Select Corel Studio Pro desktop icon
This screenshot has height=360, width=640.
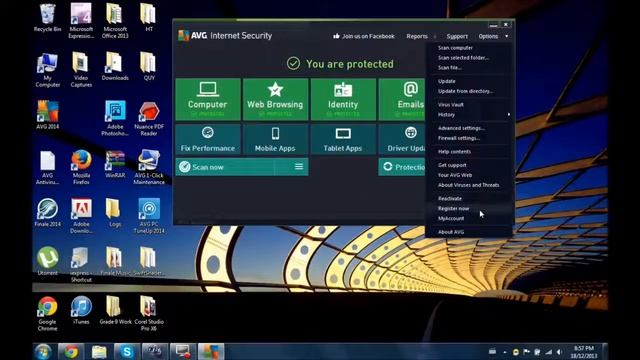click(x=149, y=313)
